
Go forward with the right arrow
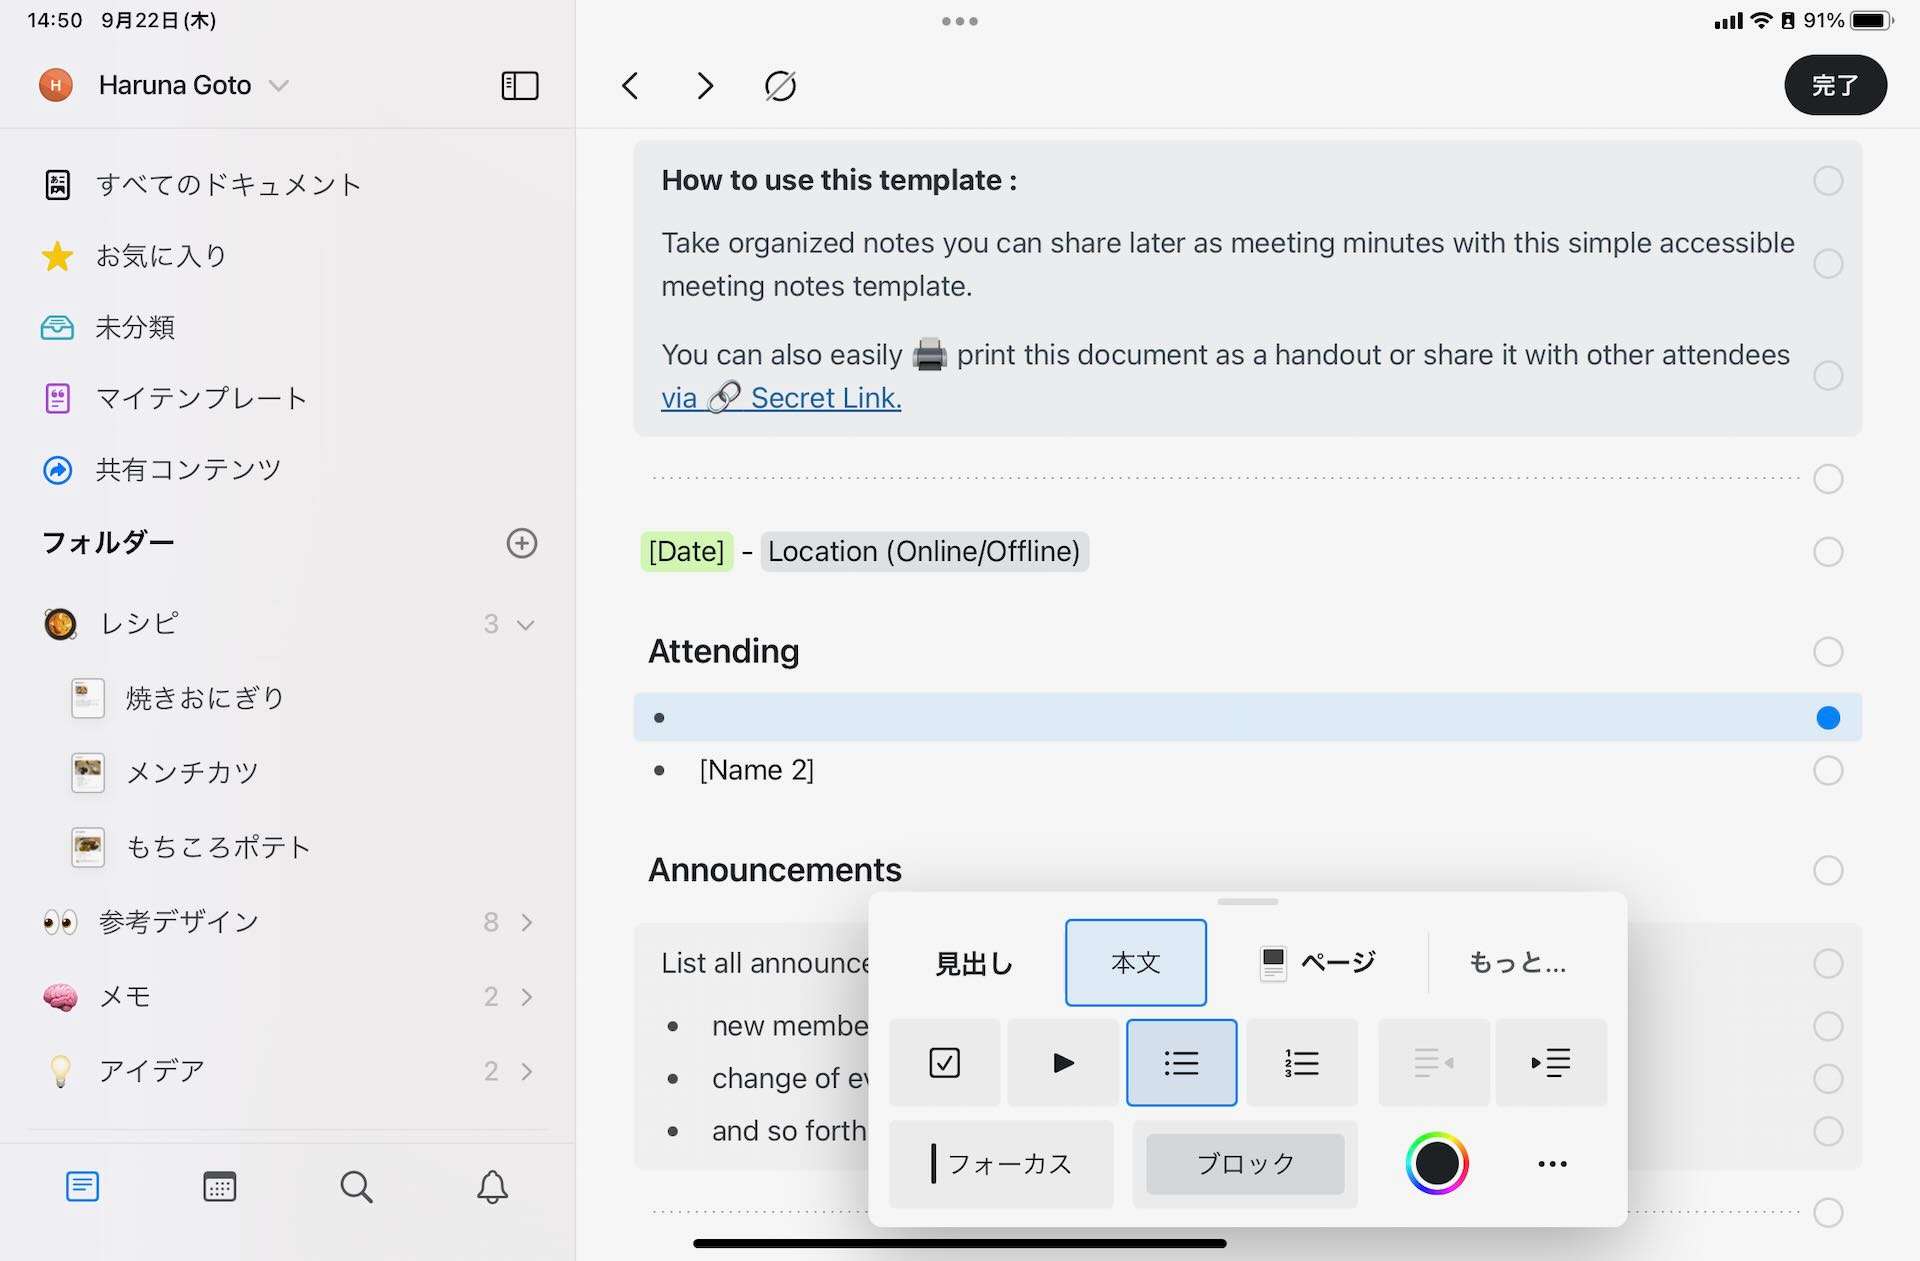705,86
